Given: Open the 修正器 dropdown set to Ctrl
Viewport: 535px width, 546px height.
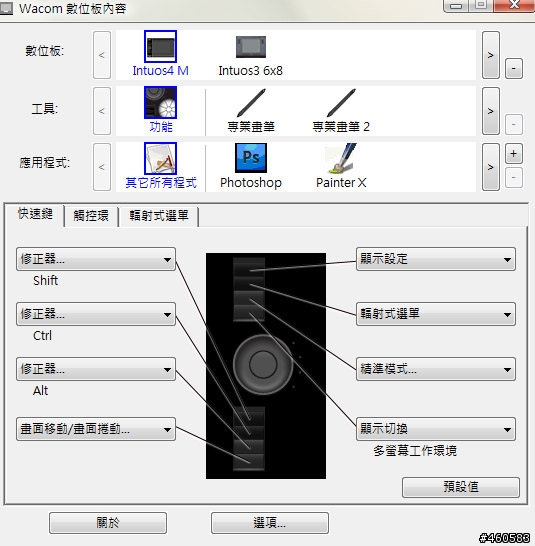Looking at the screenshot, I should pyautogui.click(x=96, y=314).
